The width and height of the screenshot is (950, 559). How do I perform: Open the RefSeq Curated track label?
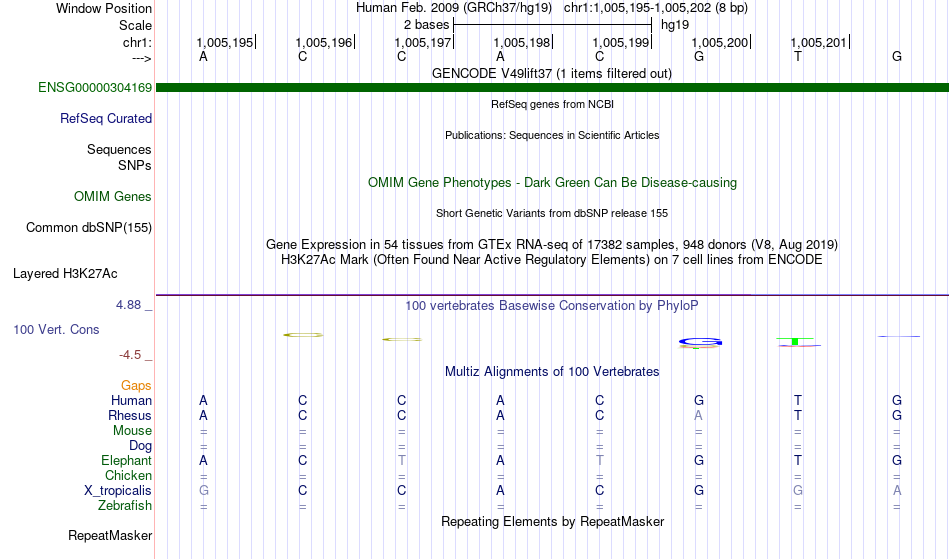[x=105, y=119]
